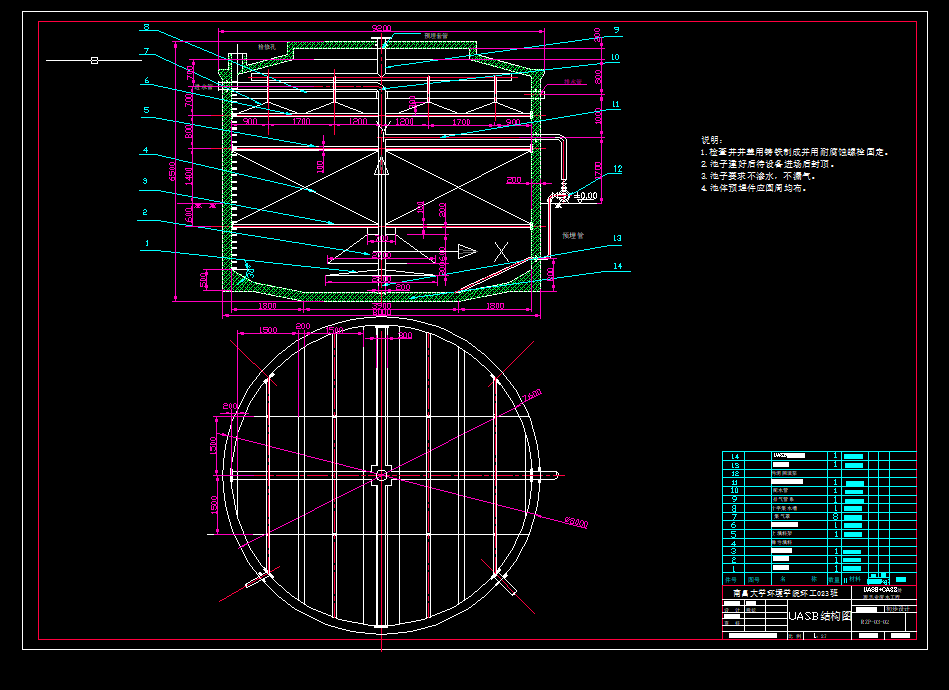949x690 pixels.
Task: Click the "30°" angle label at bottom-left corner
Action: pos(249,271)
